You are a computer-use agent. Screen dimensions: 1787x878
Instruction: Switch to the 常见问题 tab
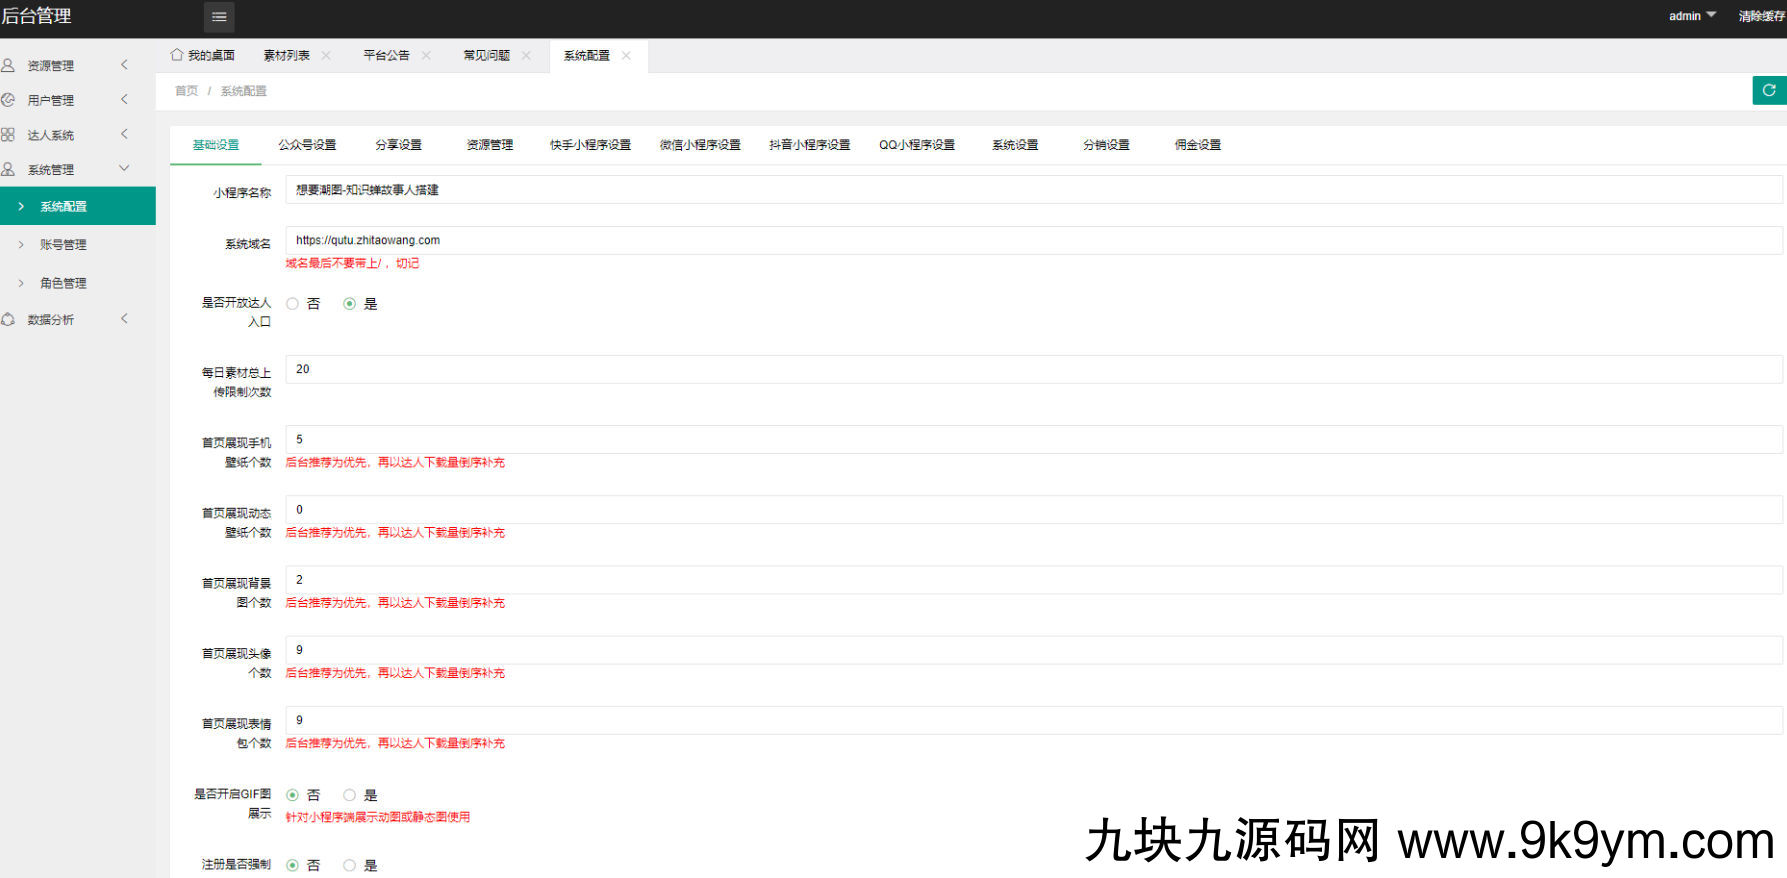point(487,55)
